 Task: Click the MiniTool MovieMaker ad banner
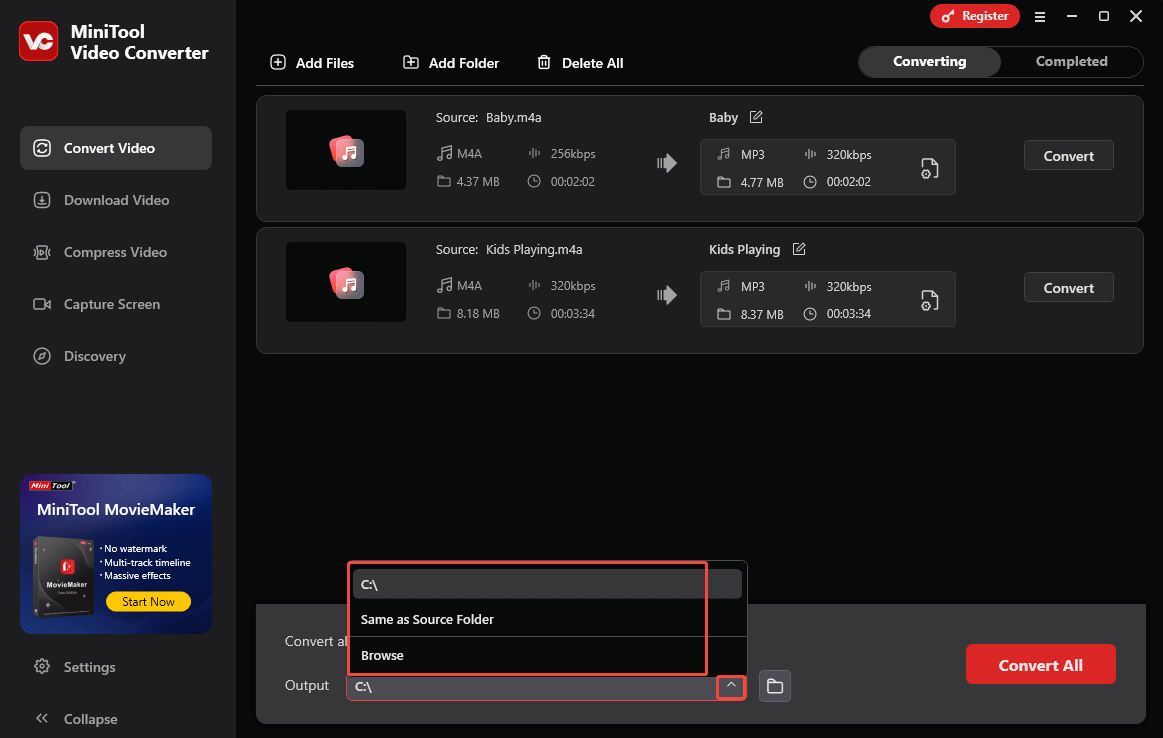[x=116, y=554]
